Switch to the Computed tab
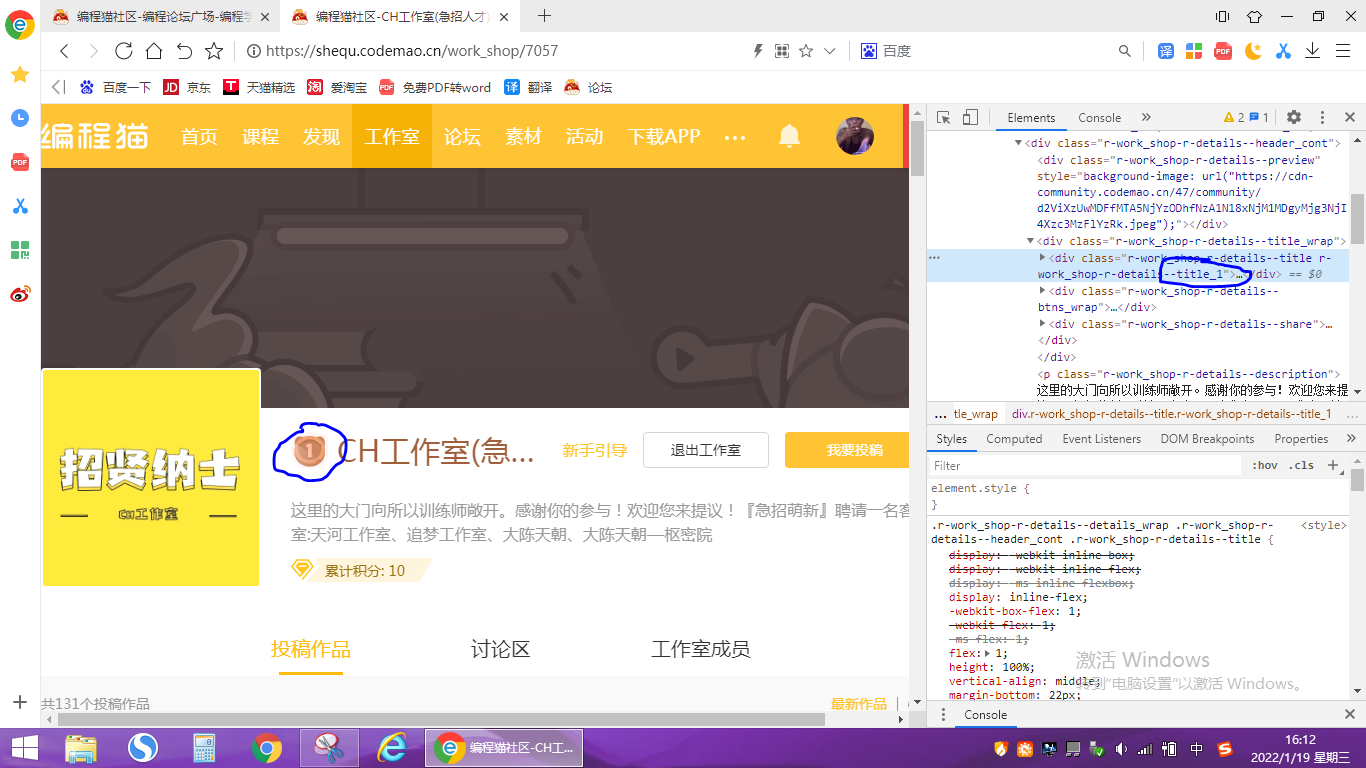Screen dimensions: 1366x768 click(x=1014, y=439)
